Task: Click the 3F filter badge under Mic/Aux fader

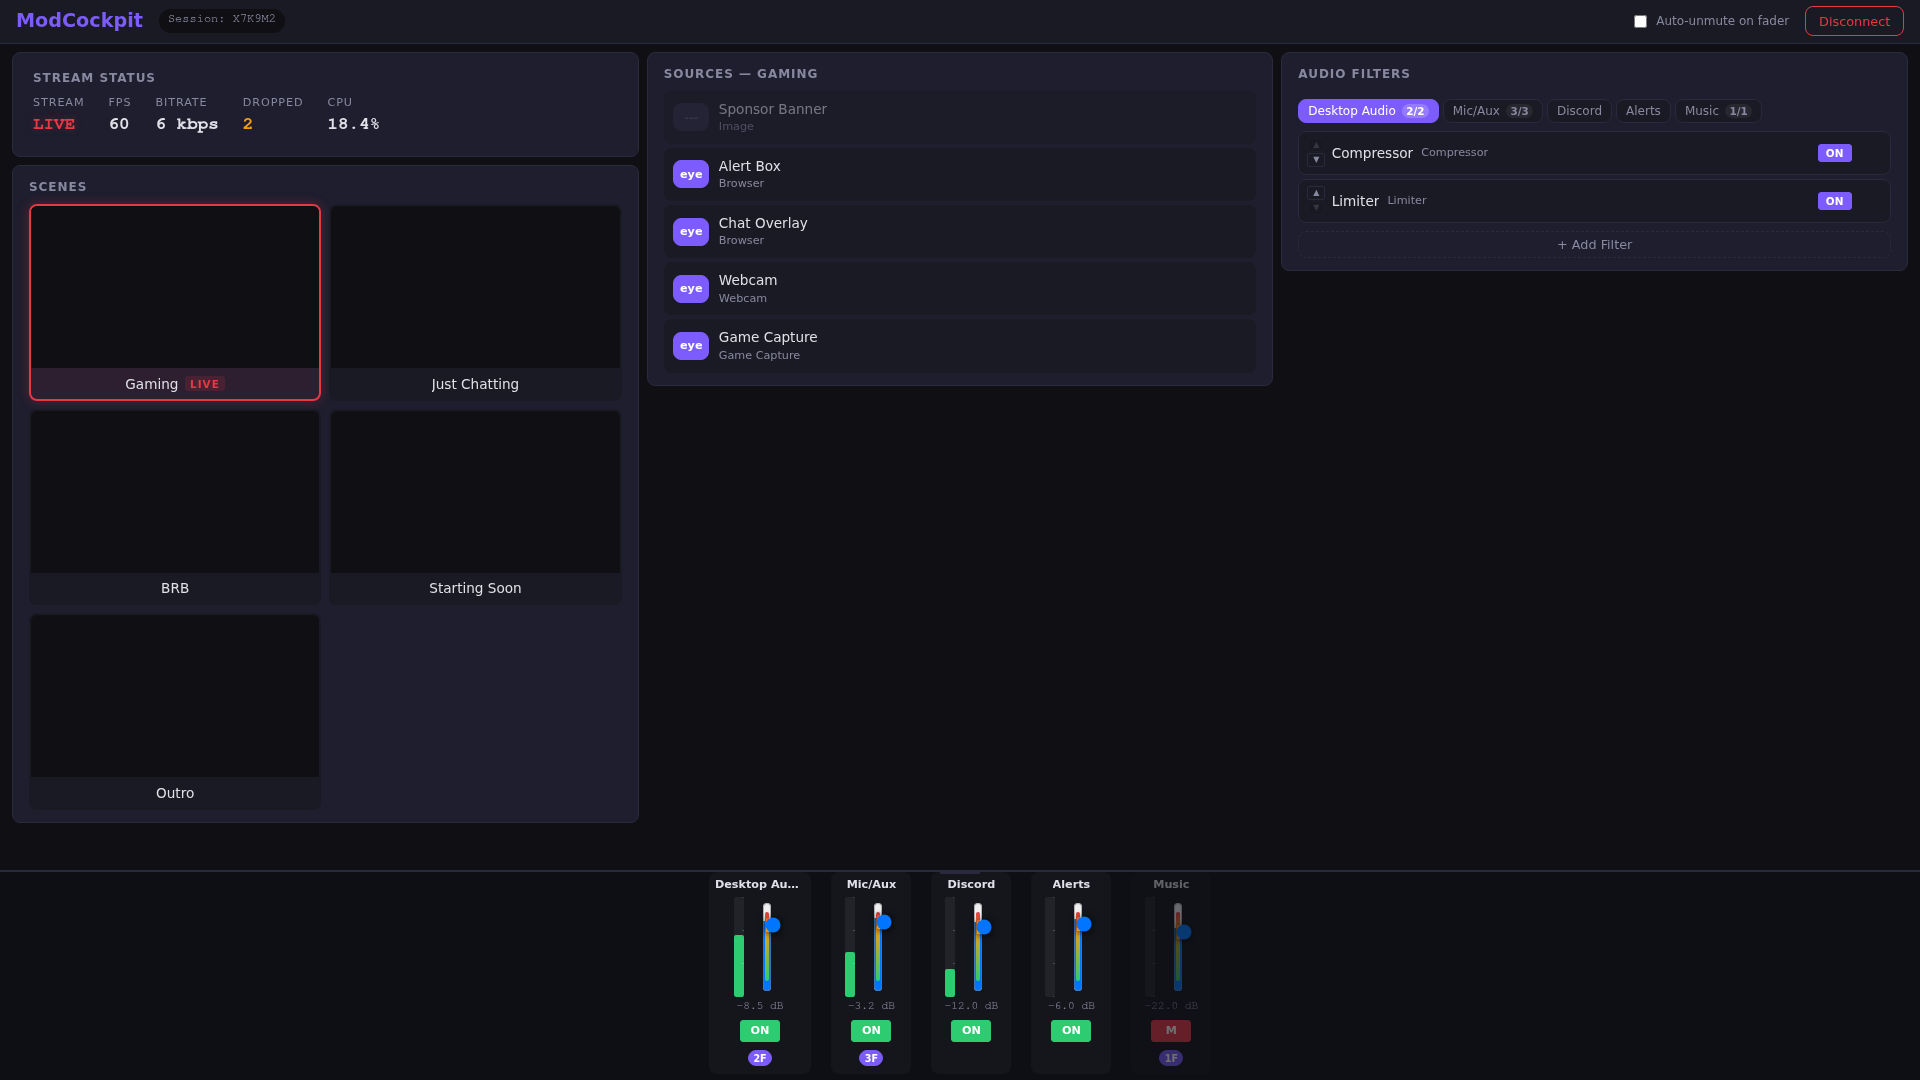Action: 870,1057
